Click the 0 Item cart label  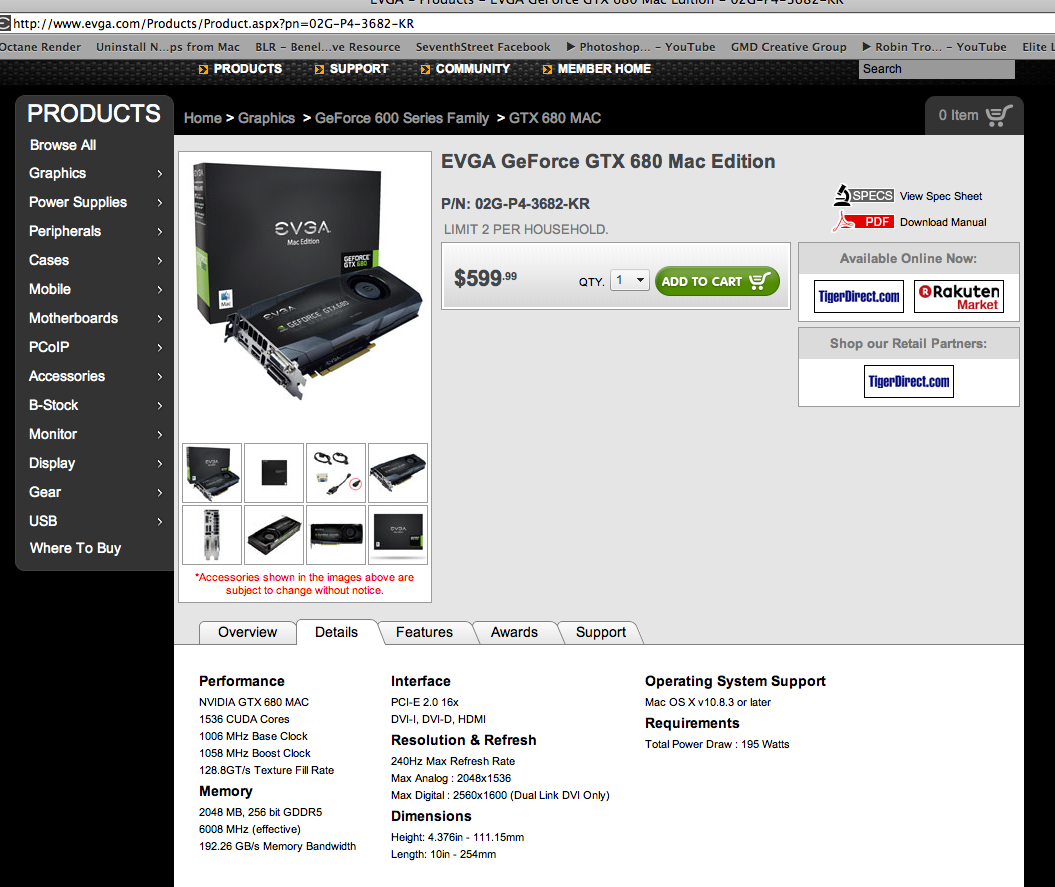tap(958, 115)
